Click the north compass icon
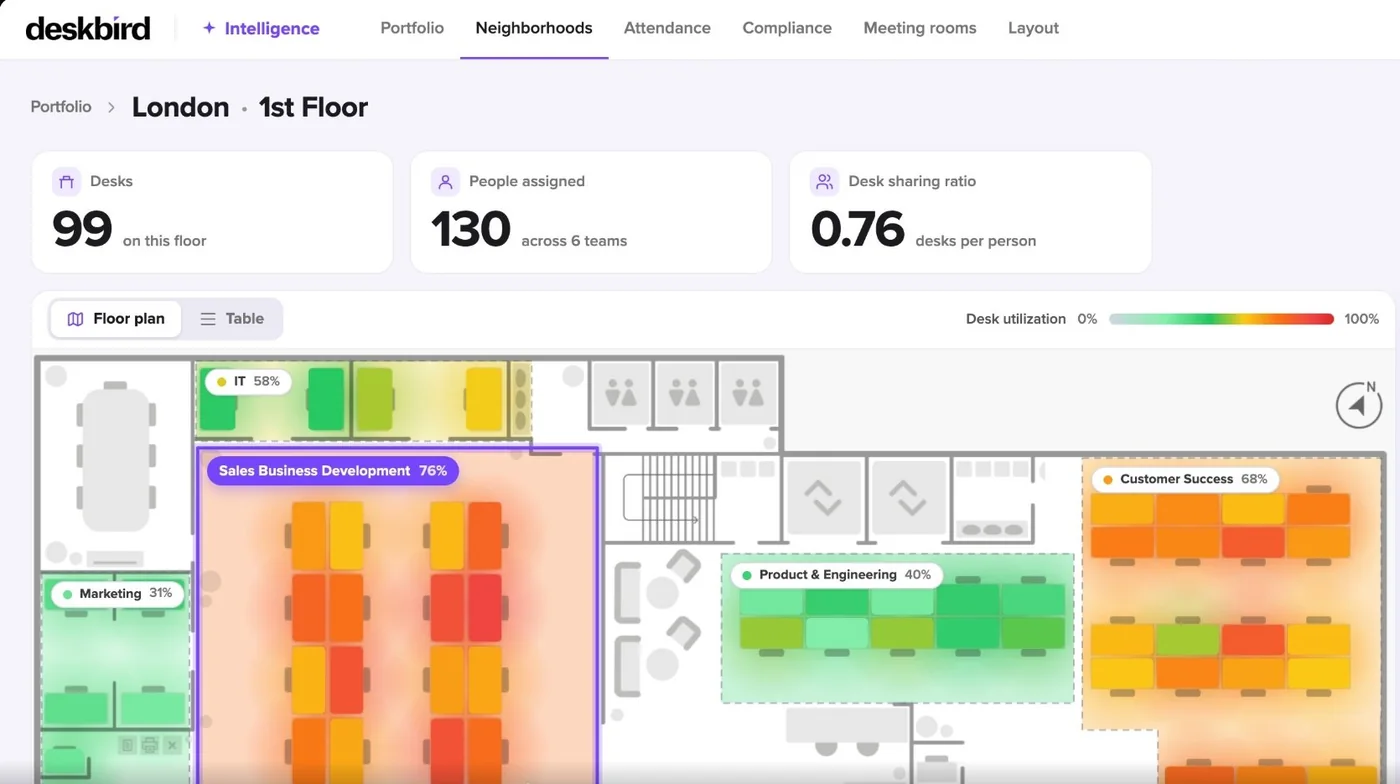The image size is (1400, 784). coord(1358,405)
